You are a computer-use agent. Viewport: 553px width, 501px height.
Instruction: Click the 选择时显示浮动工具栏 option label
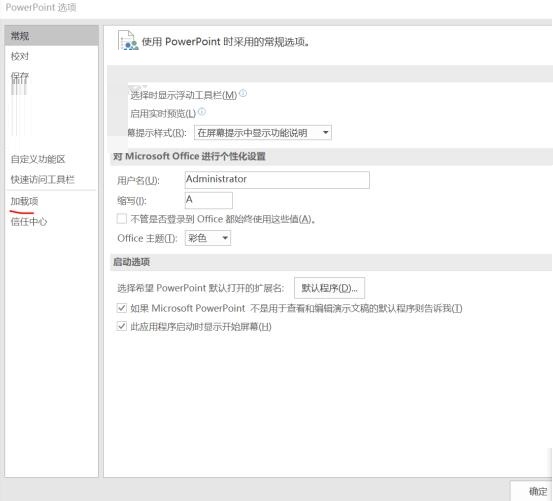(x=184, y=95)
